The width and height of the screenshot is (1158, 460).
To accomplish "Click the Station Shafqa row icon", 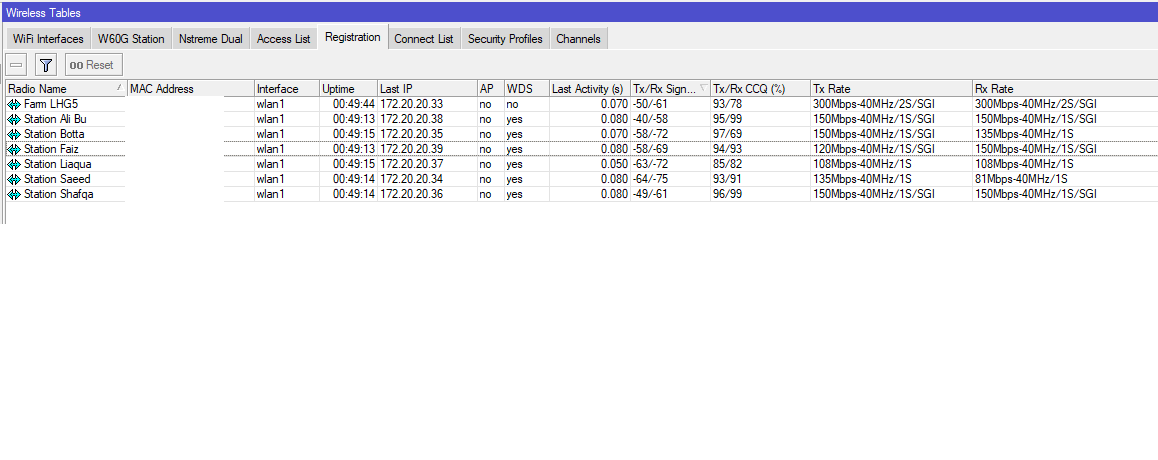I will [14, 194].
